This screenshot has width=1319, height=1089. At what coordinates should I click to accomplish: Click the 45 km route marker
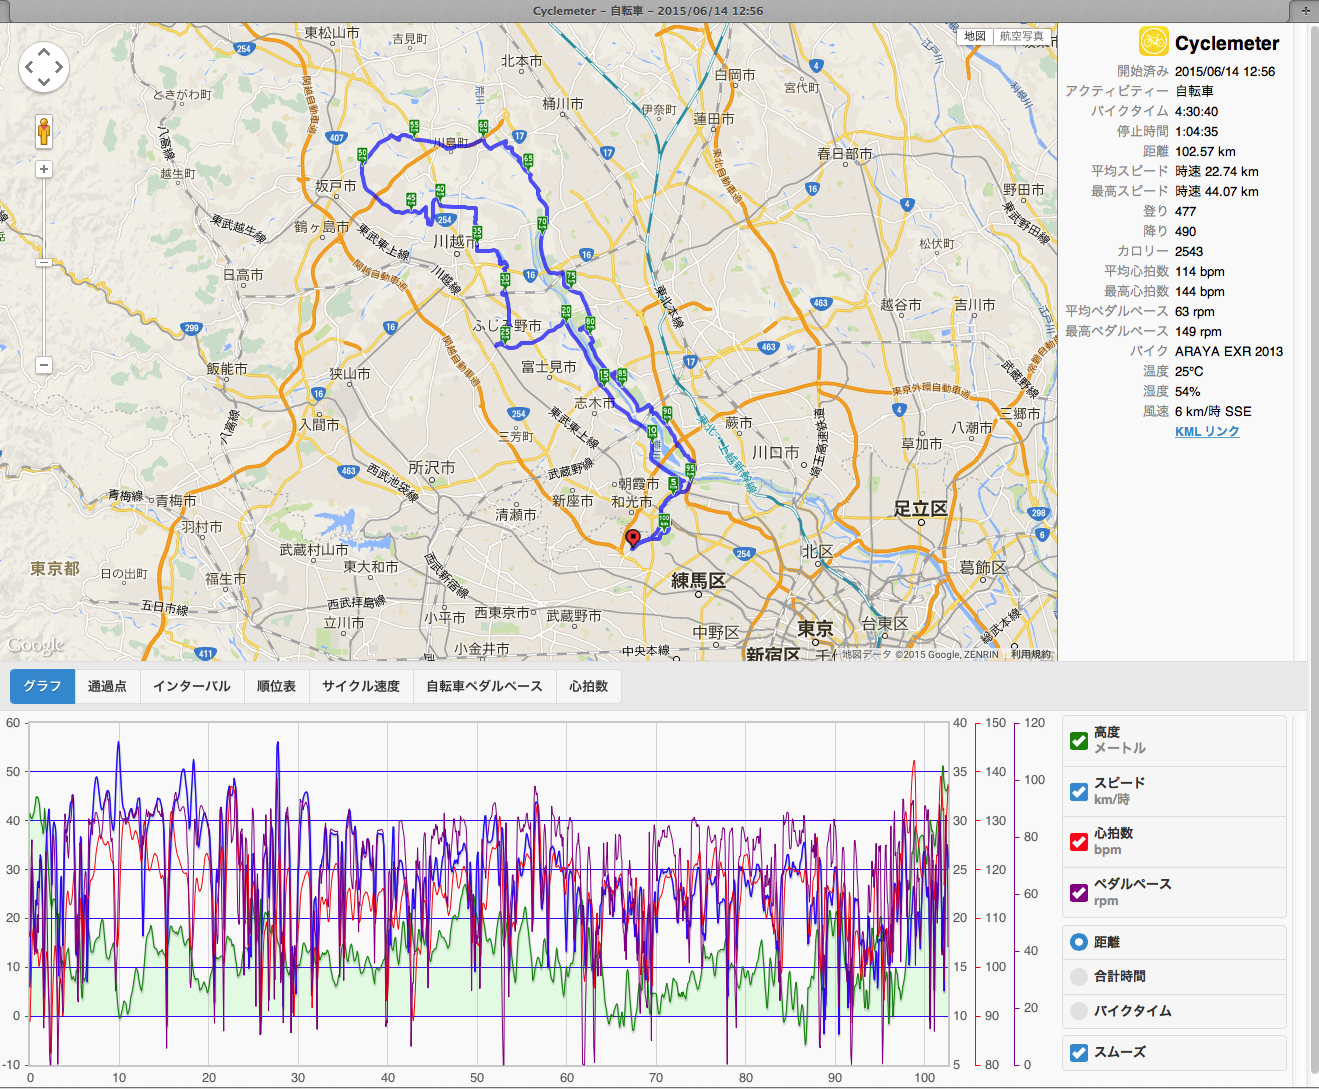point(411,200)
